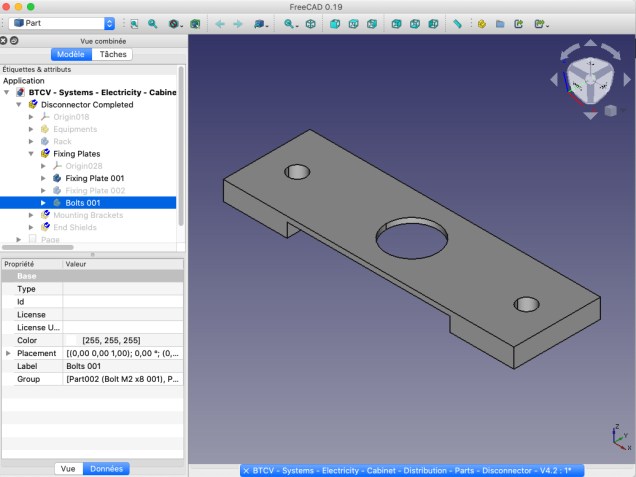The width and height of the screenshot is (636, 477).
Task: Select the Données properties tab
Action: tap(105, 468)
